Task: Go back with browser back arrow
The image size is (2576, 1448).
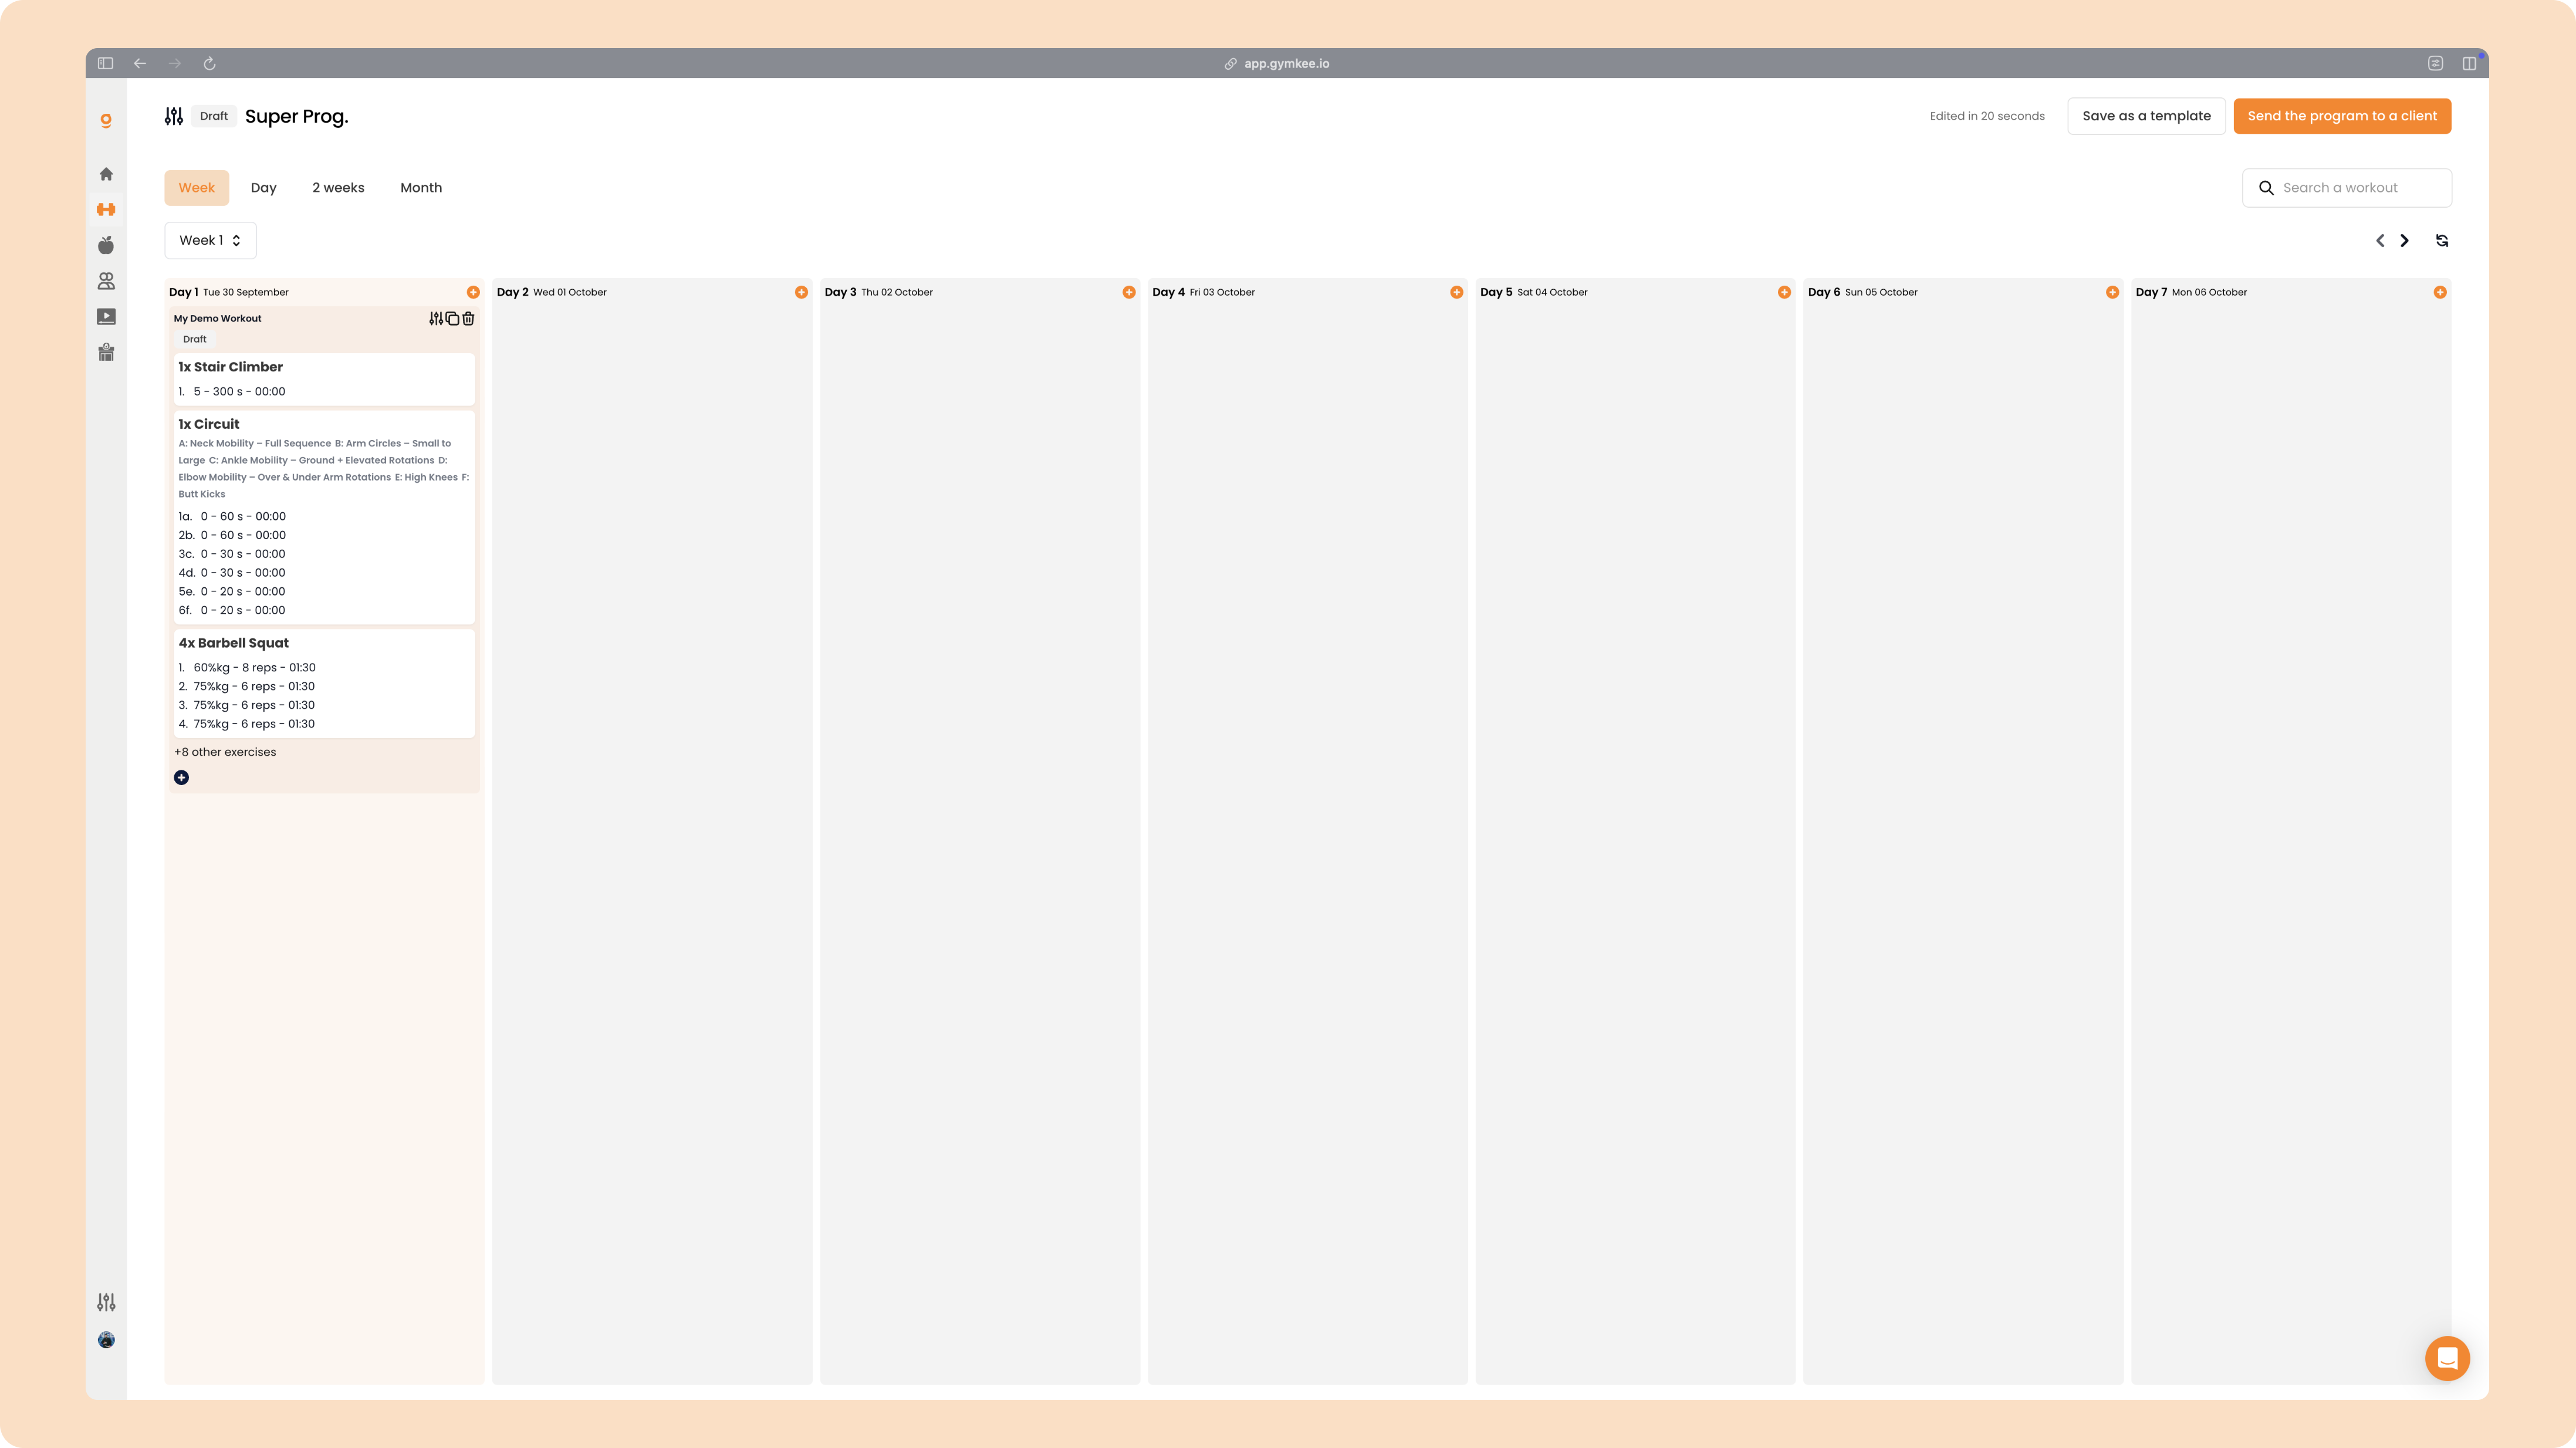Action: coord(140,63)
